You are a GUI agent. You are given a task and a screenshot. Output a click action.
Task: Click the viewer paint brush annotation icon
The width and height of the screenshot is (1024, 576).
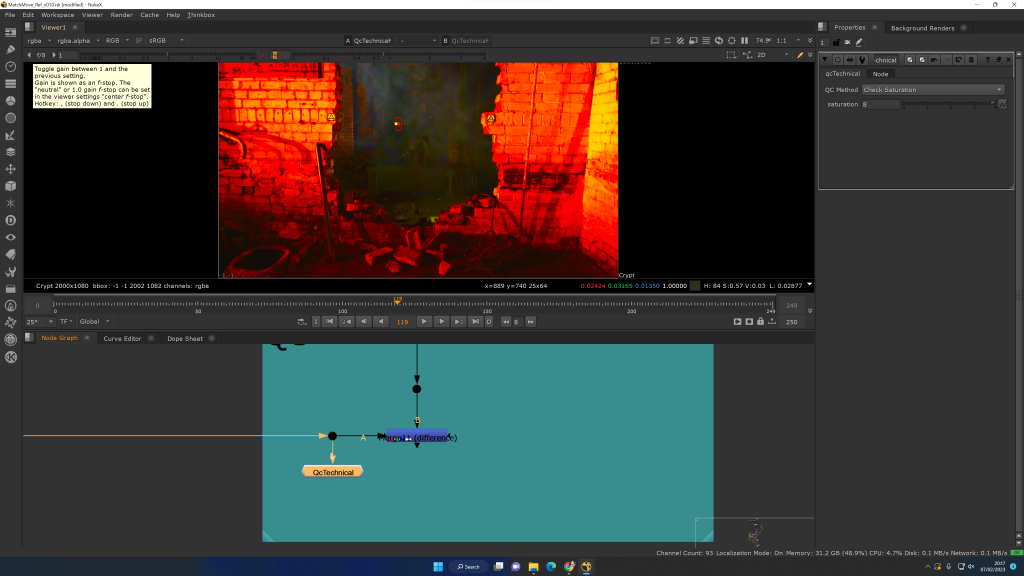800,55
